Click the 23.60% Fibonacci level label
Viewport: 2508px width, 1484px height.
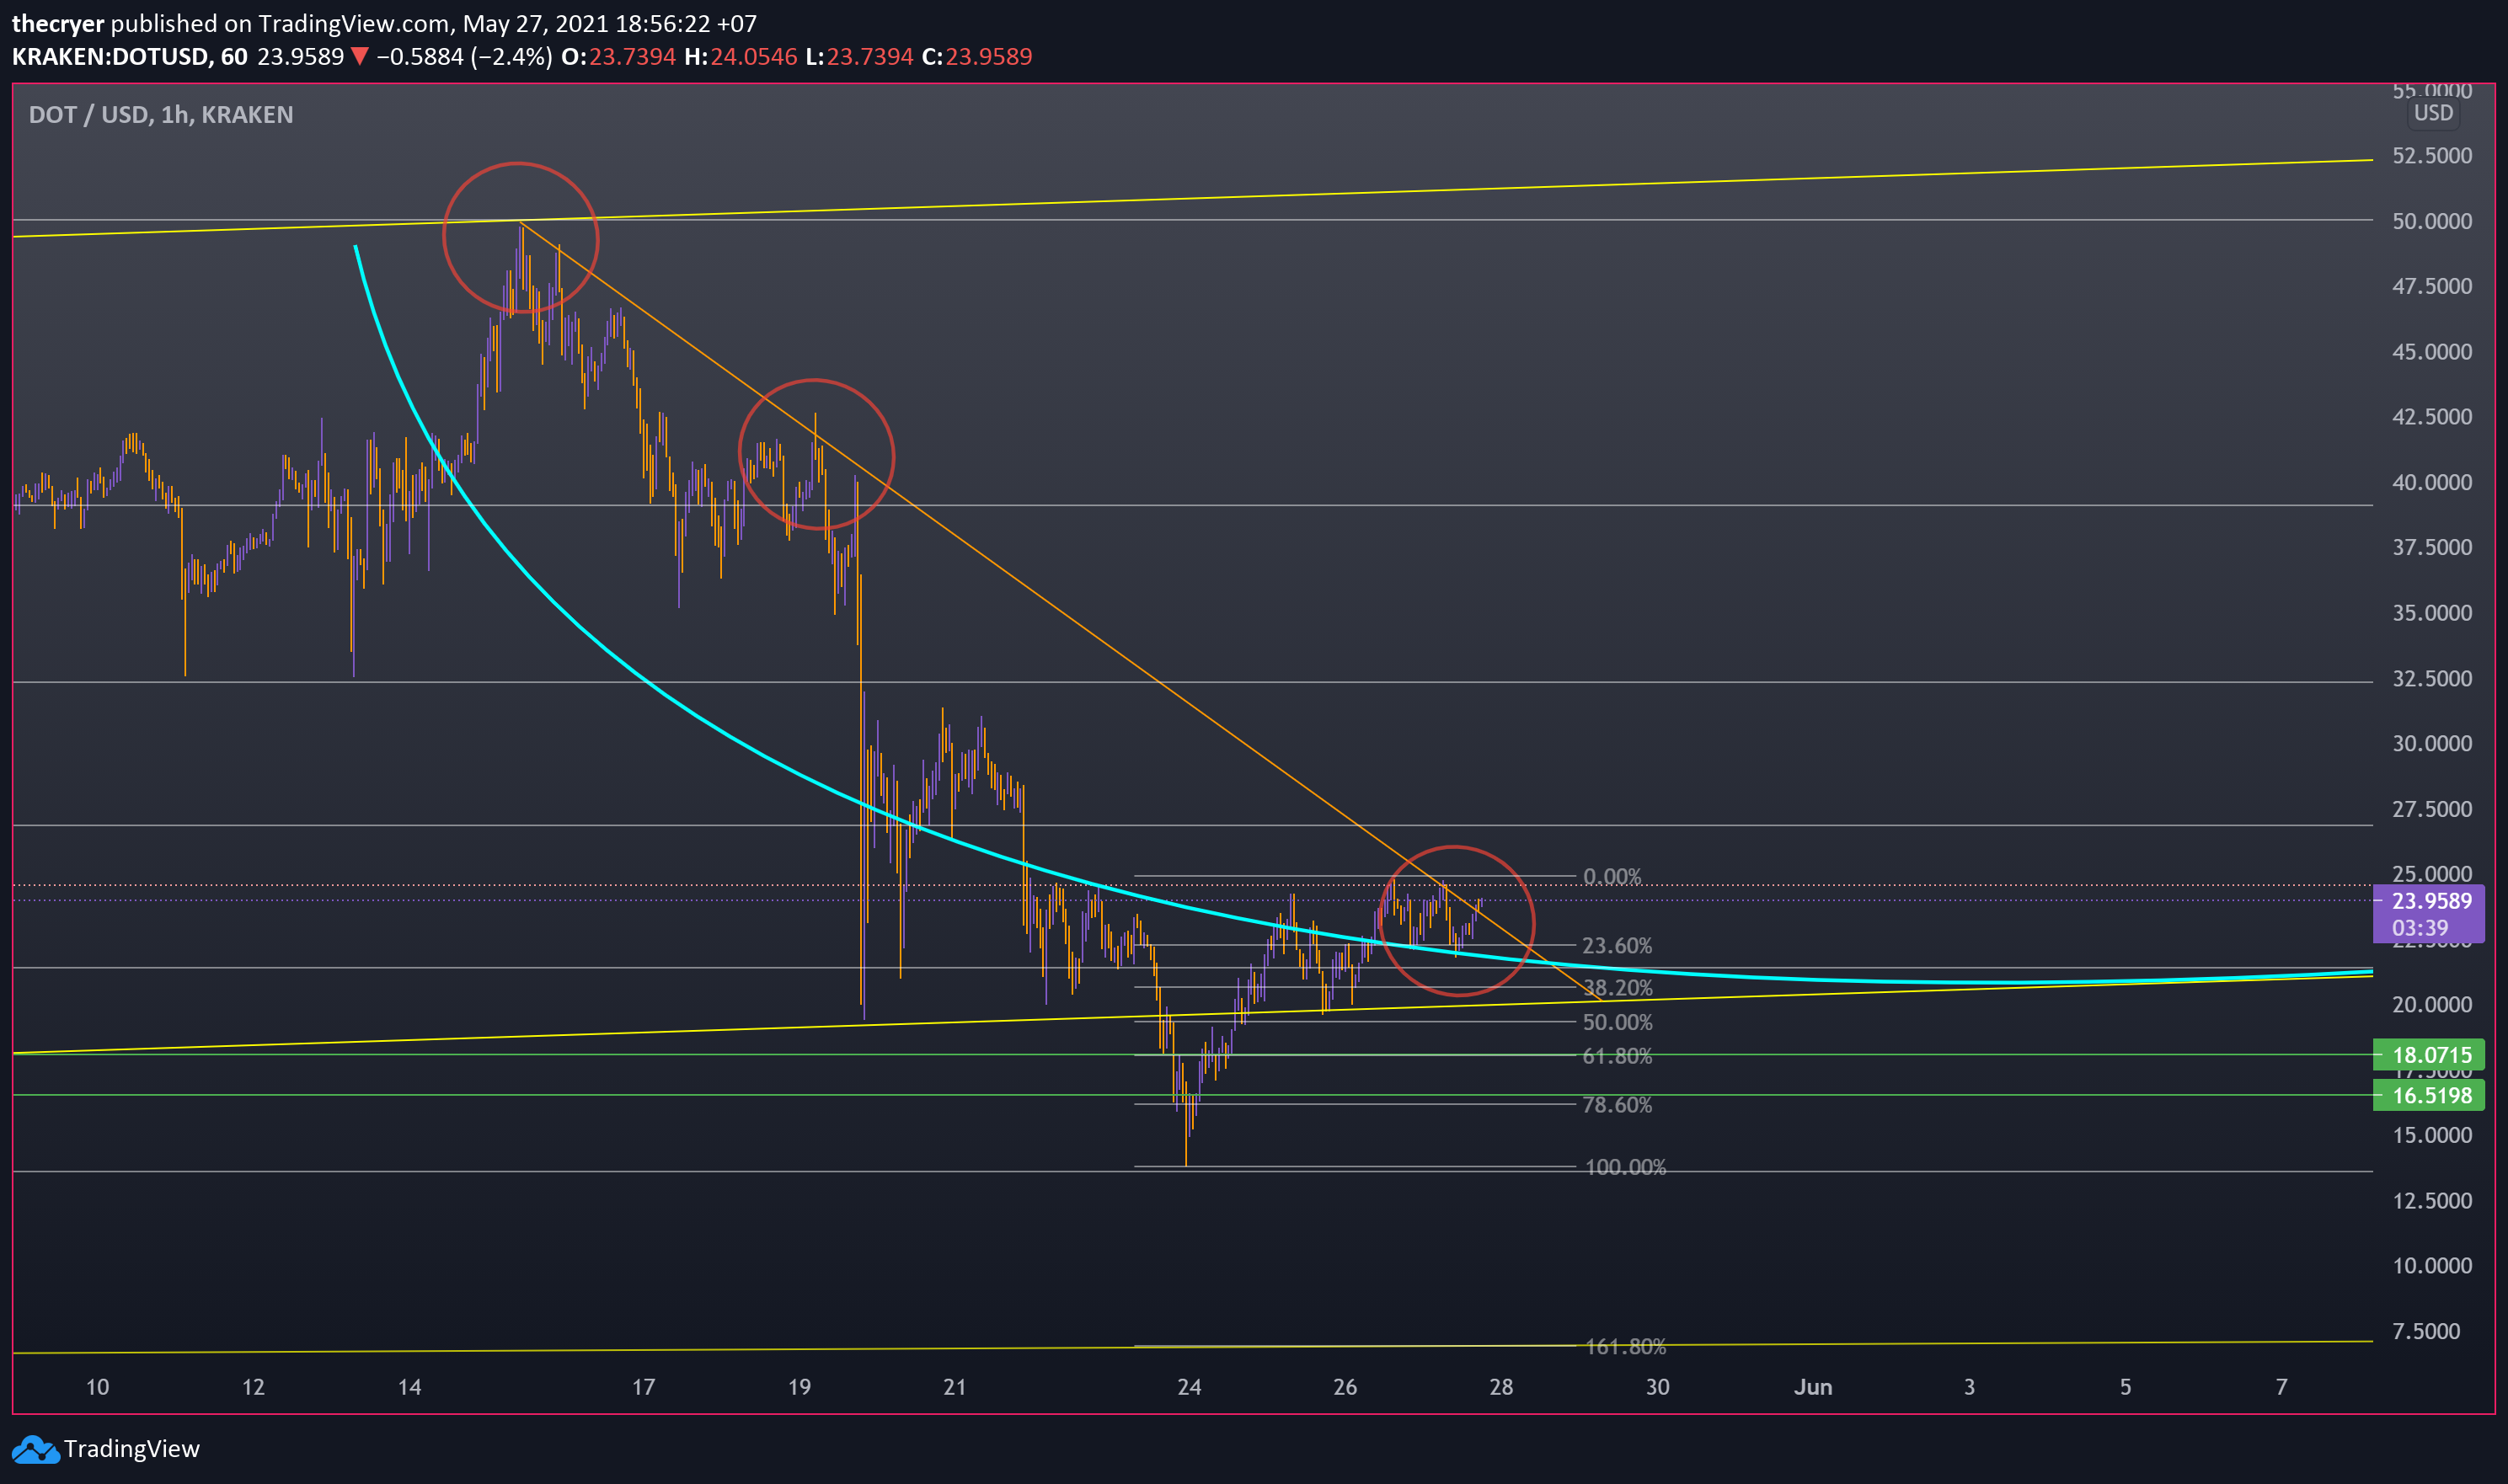pos(1617,945)
